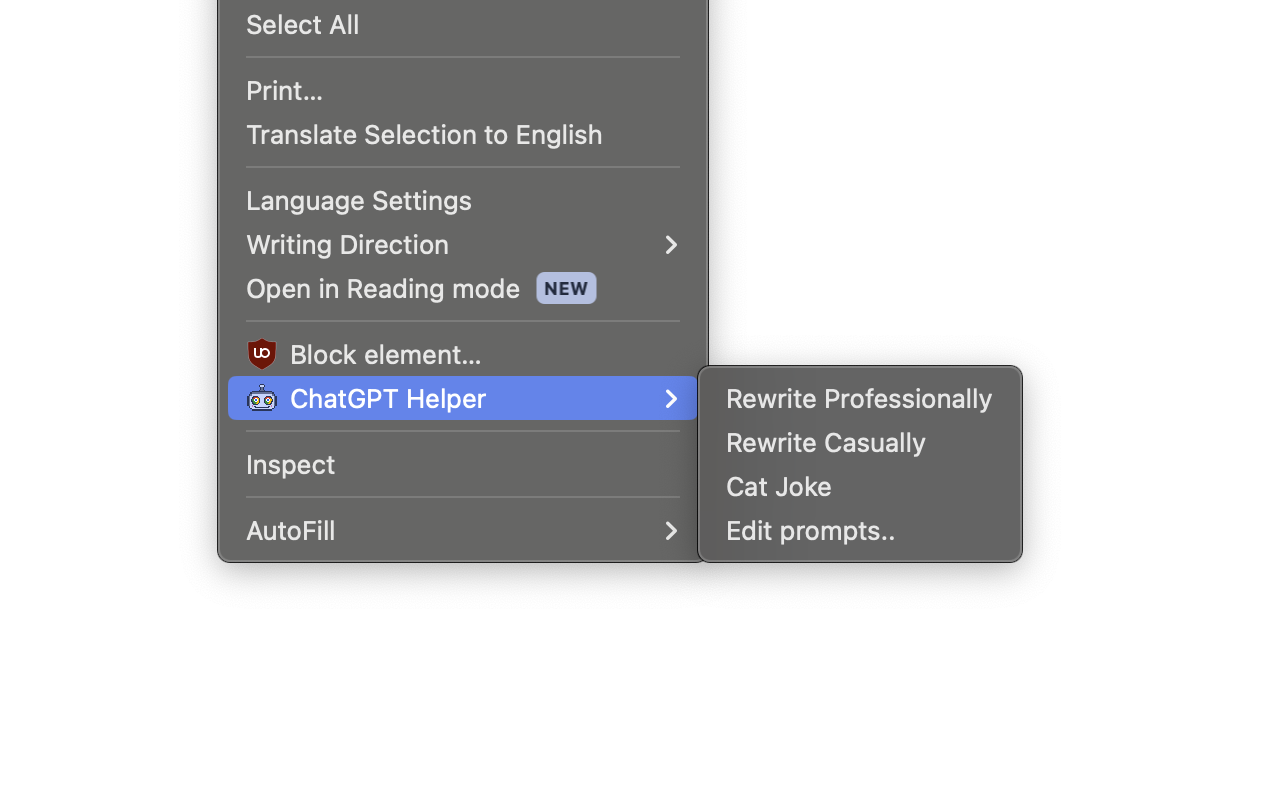The image size is (1280, 800).
Task: Select Inspect from the menu
Action: click(x=290, y=464)
